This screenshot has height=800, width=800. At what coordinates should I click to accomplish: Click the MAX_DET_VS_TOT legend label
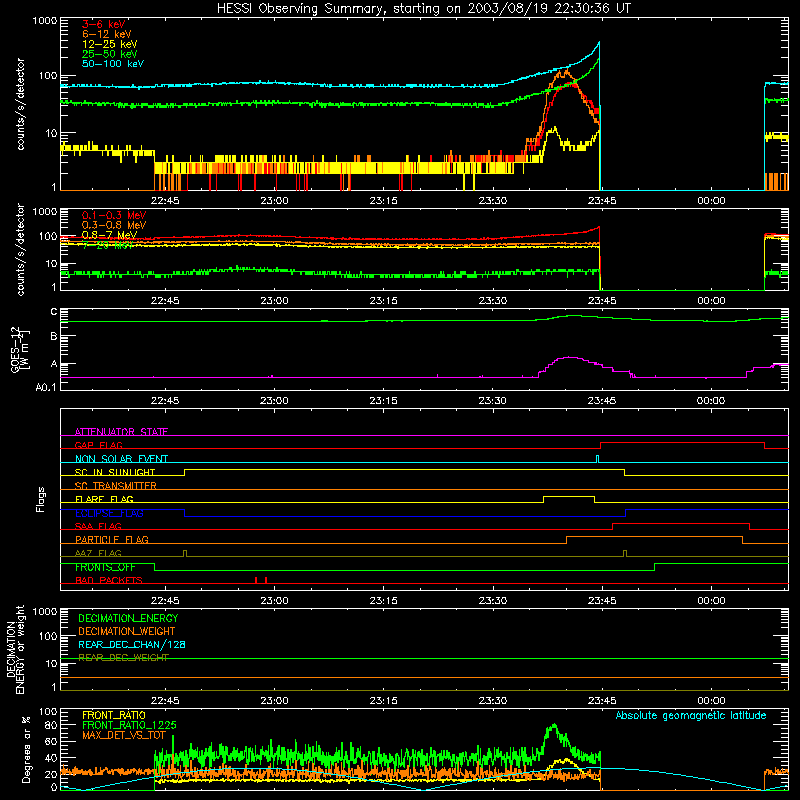[x=123, y=735]
